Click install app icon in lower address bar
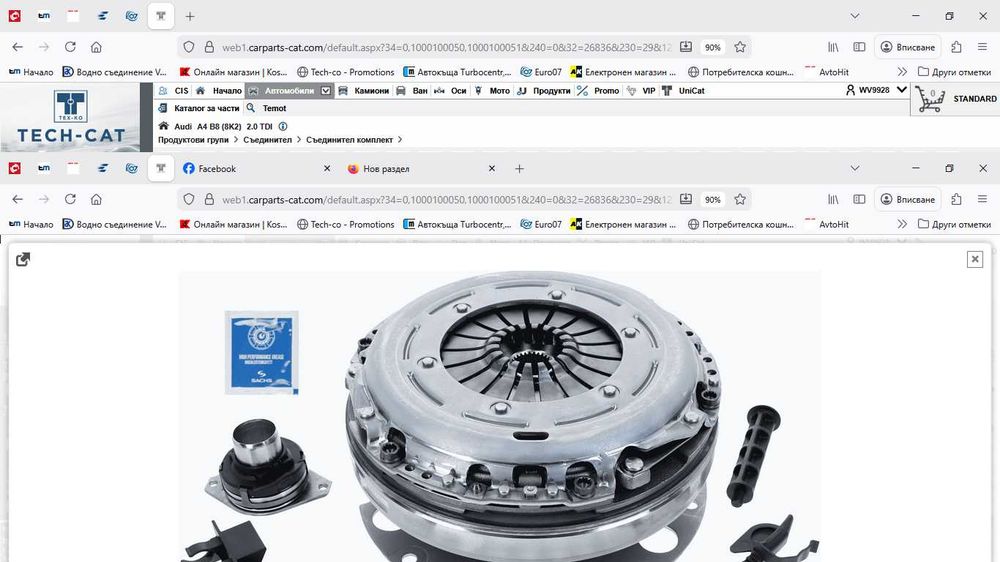The width and height of the screenshot is (1000, 562). pos(686,199)
